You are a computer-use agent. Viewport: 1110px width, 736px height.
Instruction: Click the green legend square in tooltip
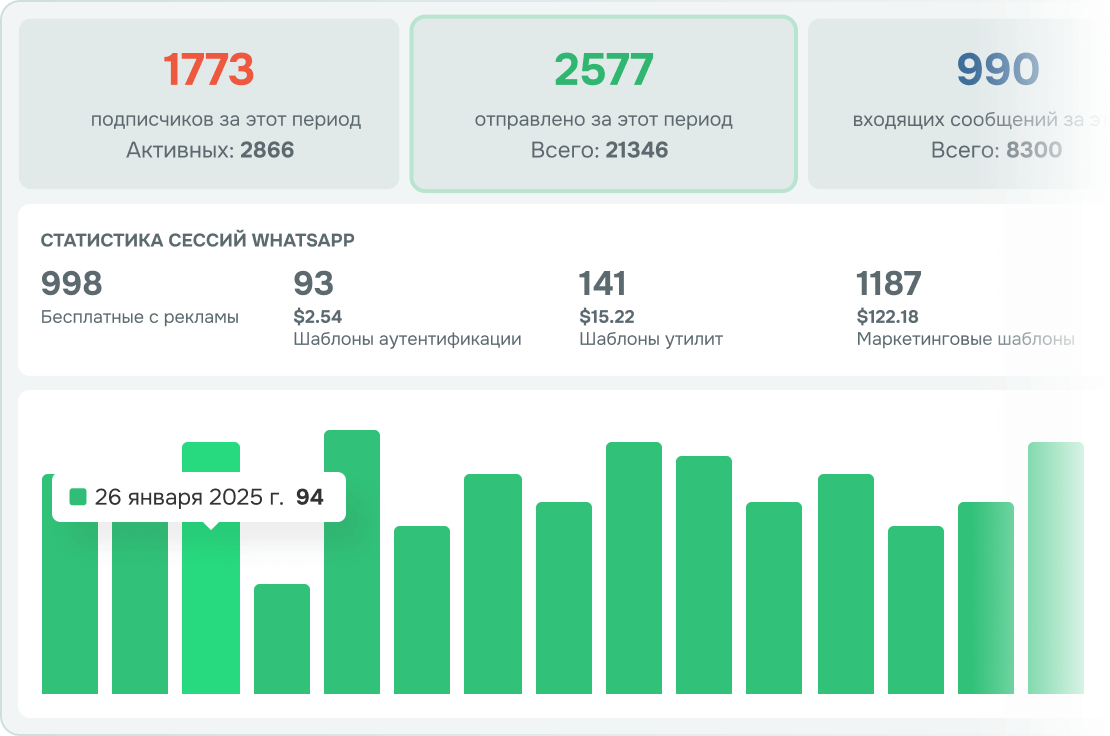tap(78, 497)
